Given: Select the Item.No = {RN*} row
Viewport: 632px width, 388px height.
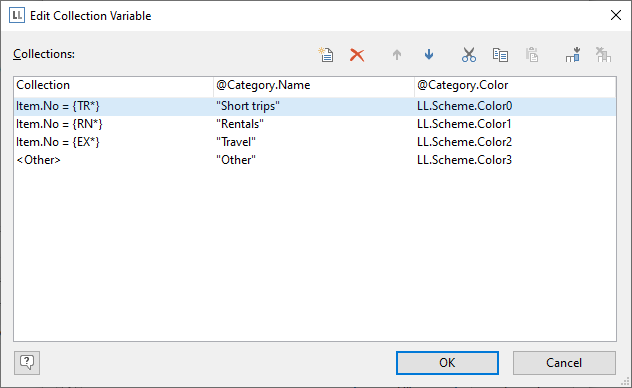Looking at the screenshot, I should click(x=315, y=124).
